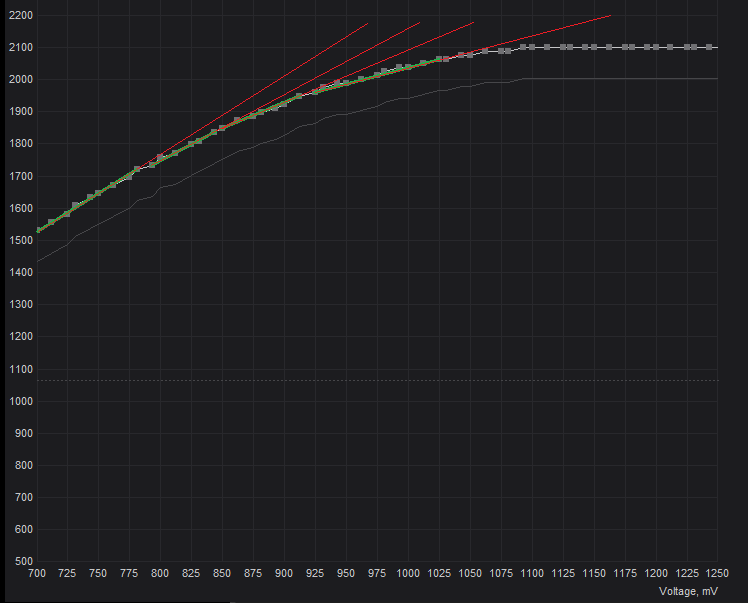This screenshot has height=603, width=748.
Task: Click the '975' voltage axis label
Action: pyautogui.click(x=377, y=573)
